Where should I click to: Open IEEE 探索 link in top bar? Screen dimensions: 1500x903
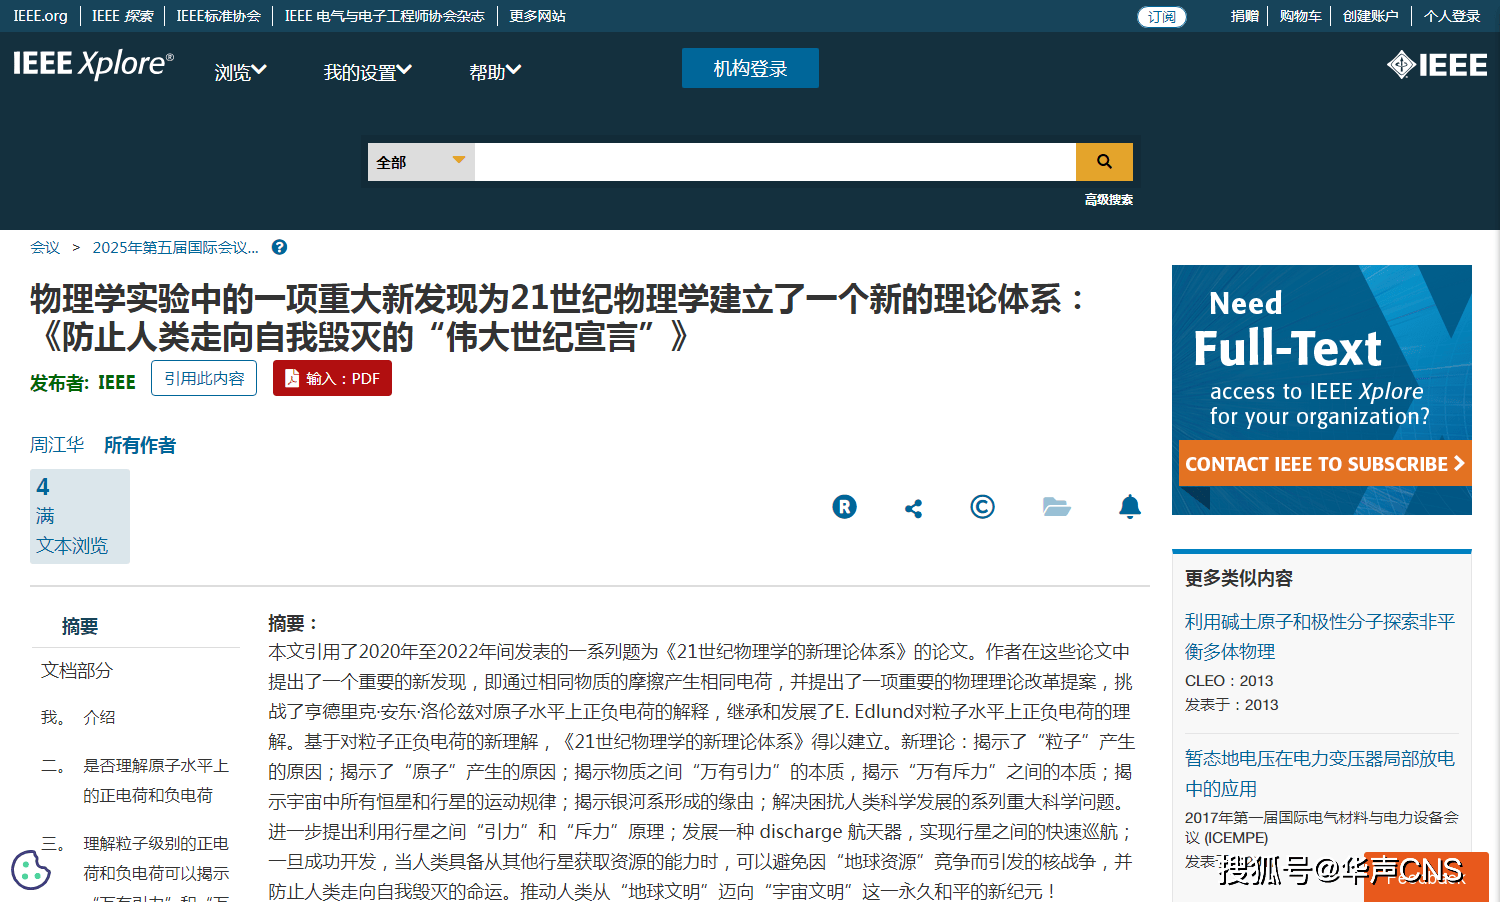click(x=122, y=16)
